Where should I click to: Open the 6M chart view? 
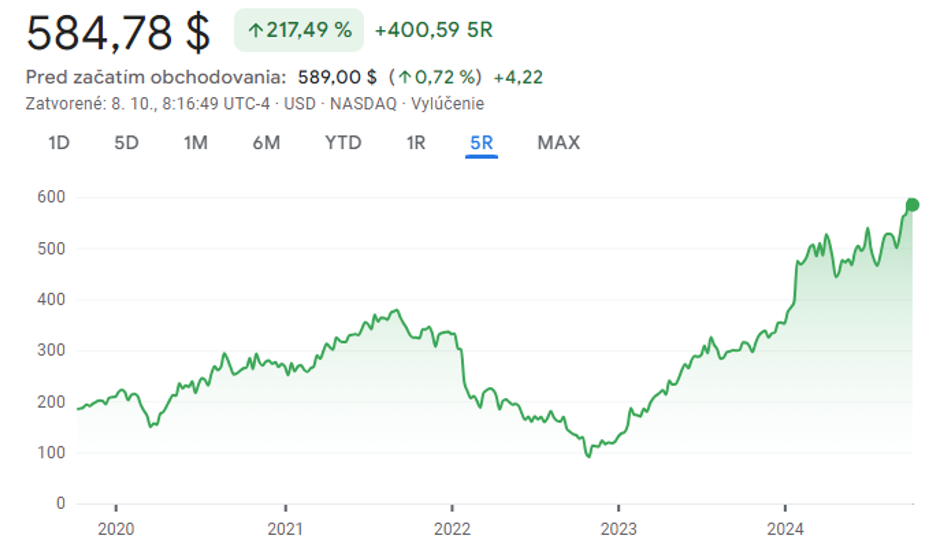pyautogui.click(x=266, y=143)
